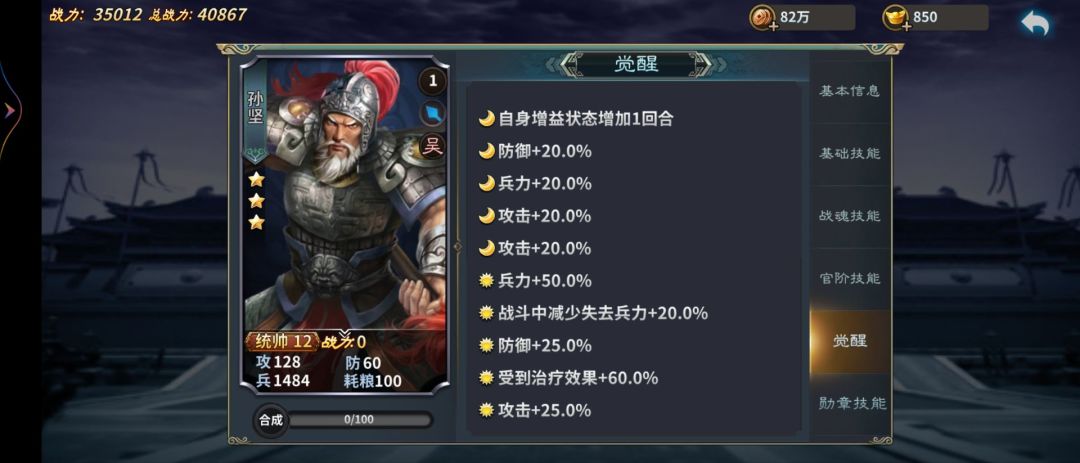Switch to the 基础技能 tab
This screenshot has height=463, width=1080.
click(x=849, y=154)
